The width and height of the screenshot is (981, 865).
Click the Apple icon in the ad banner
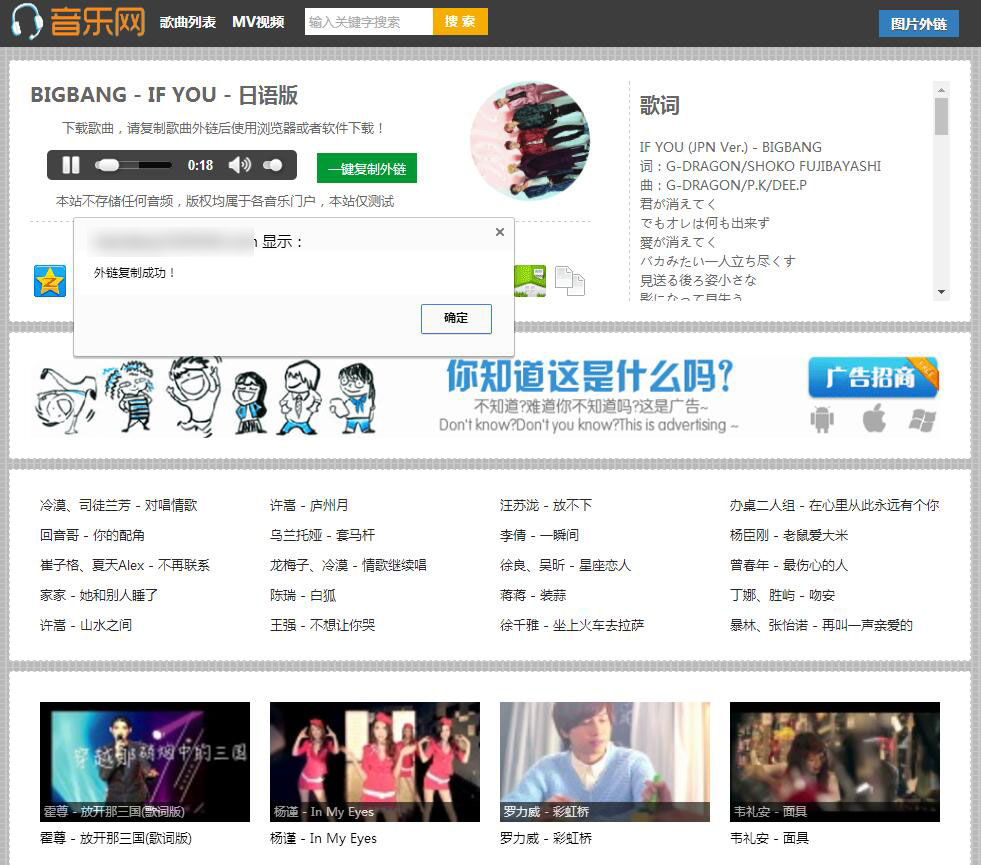[873, 420]
